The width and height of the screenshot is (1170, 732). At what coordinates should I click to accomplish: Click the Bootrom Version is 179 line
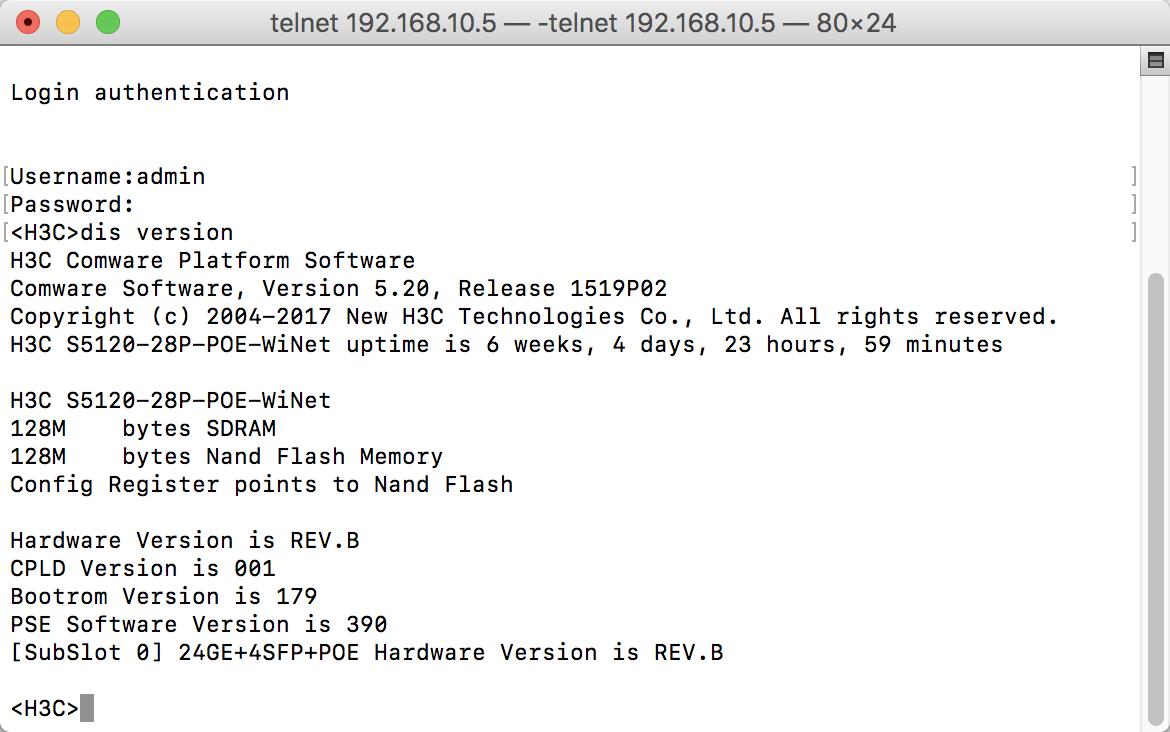click(x=164, y=597)
